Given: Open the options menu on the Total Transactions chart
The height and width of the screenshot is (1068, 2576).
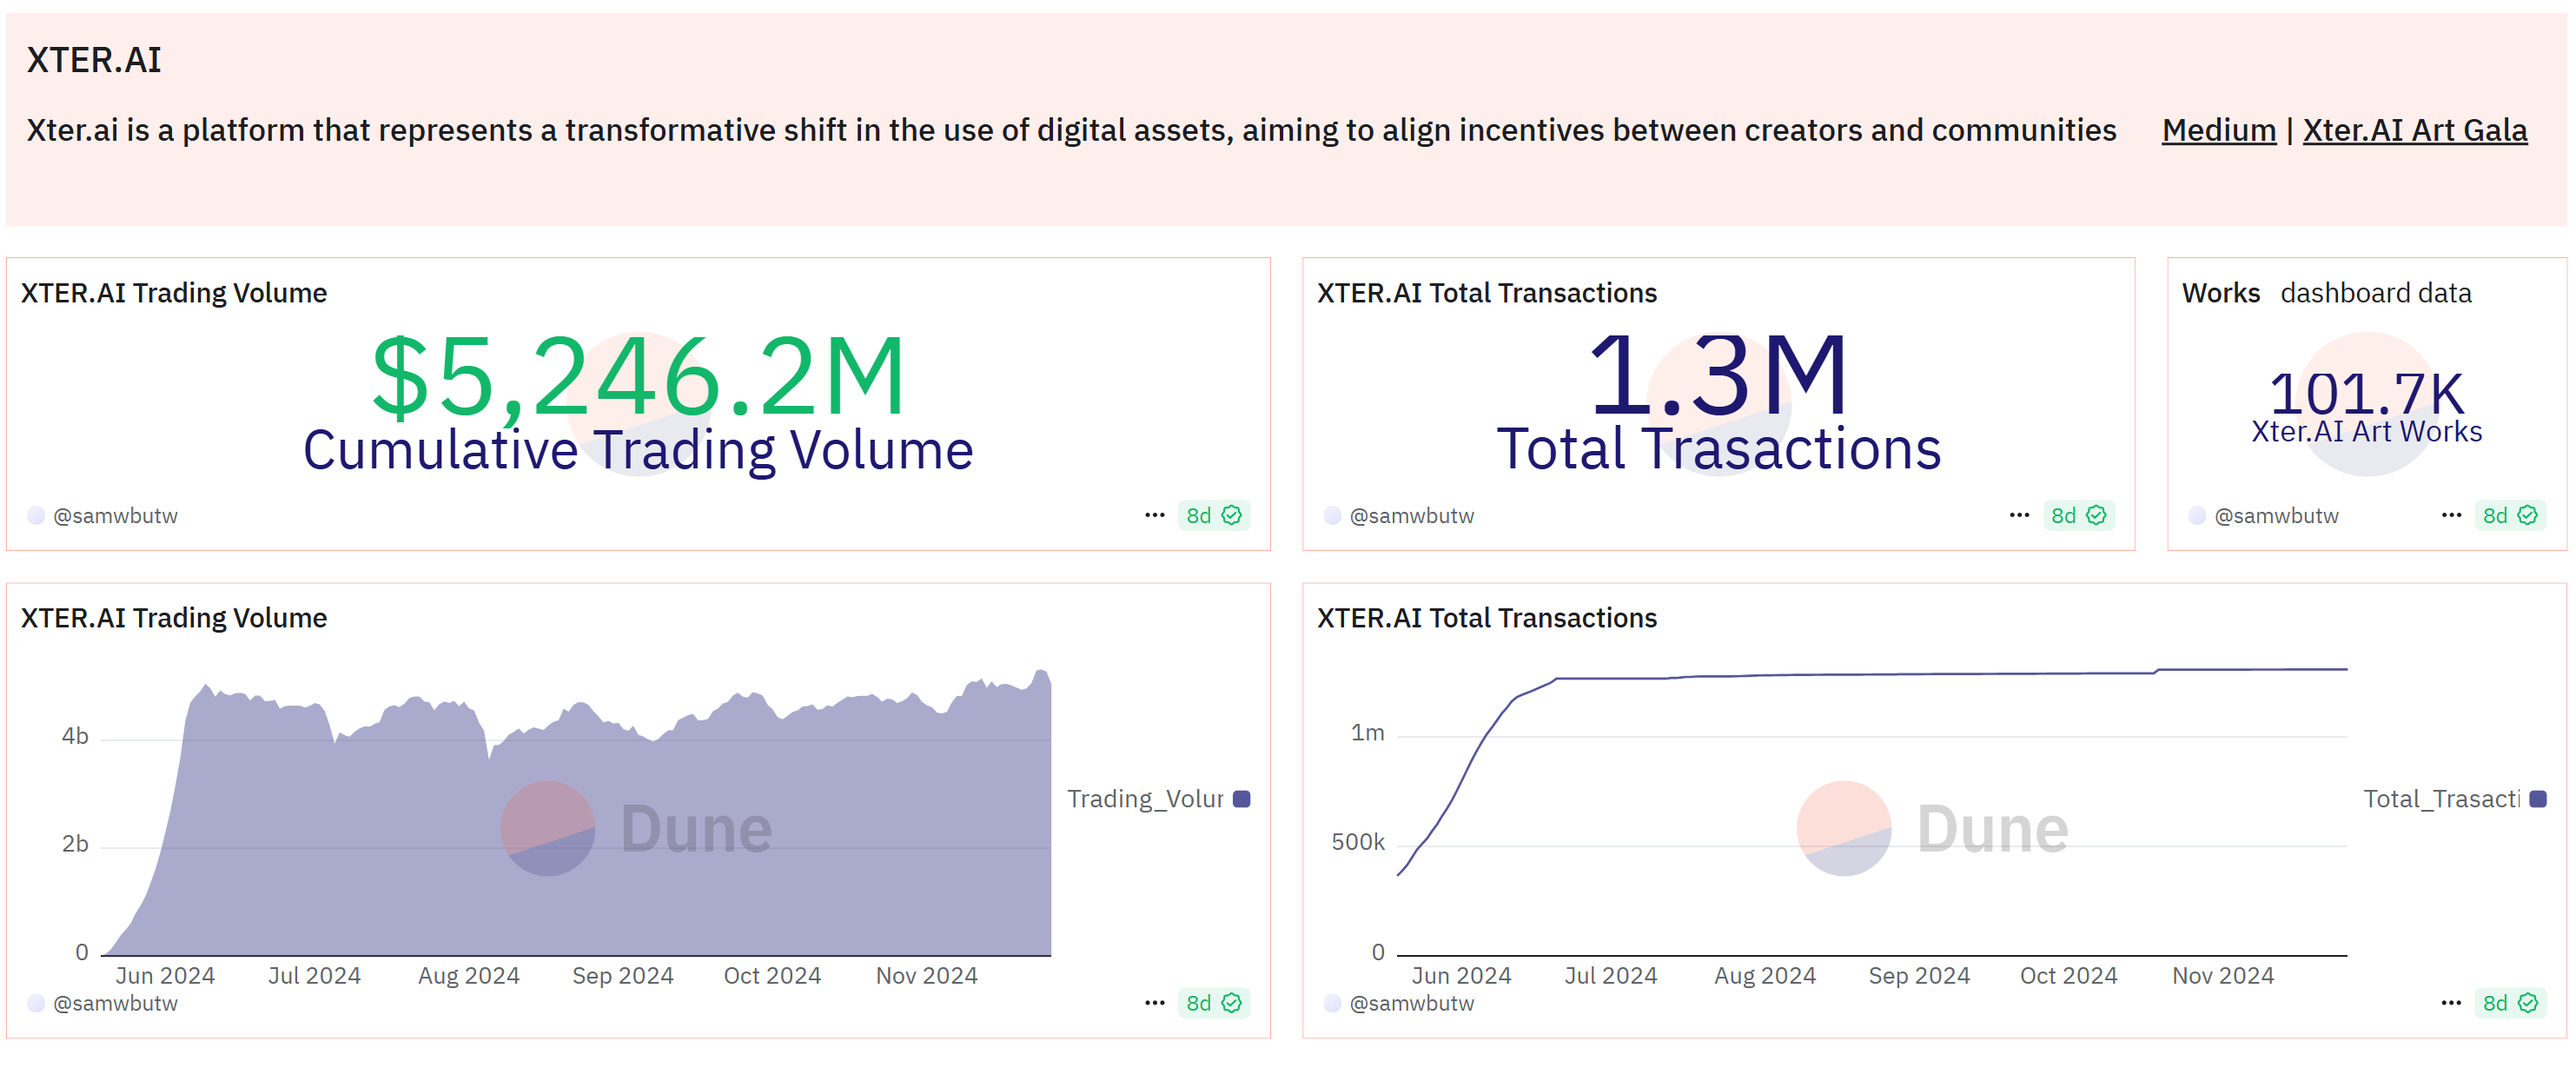Looking at the screenshot, I should (2451, 1003).
